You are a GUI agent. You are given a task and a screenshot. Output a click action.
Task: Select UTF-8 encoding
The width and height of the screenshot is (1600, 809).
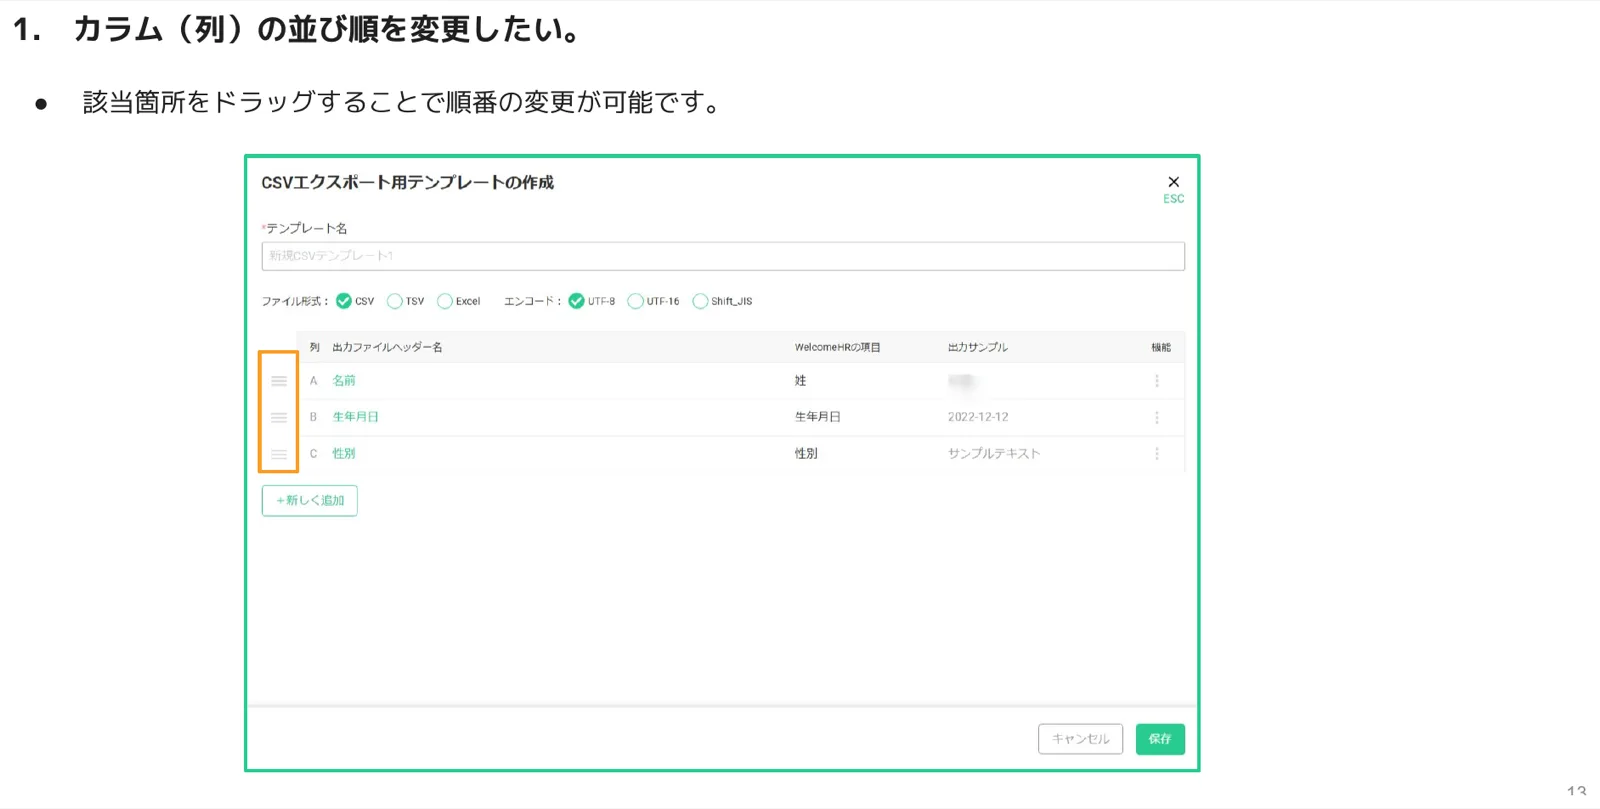pos(576,301)
